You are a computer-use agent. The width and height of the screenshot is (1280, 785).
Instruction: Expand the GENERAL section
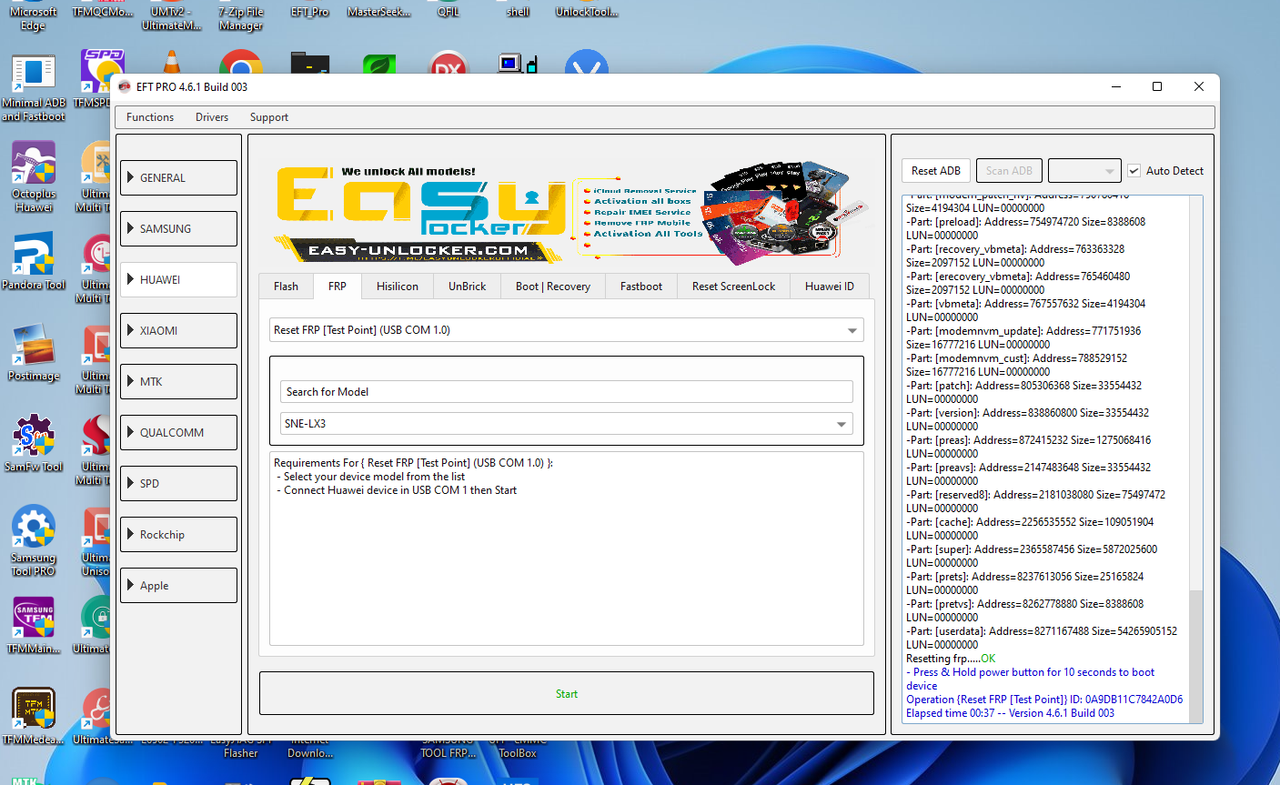tap(178, 178)
